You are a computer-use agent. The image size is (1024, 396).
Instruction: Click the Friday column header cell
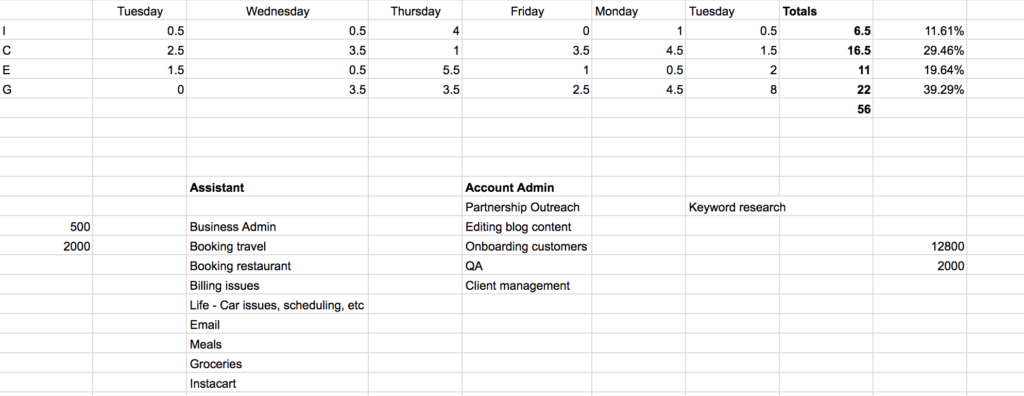coord(526,11)
